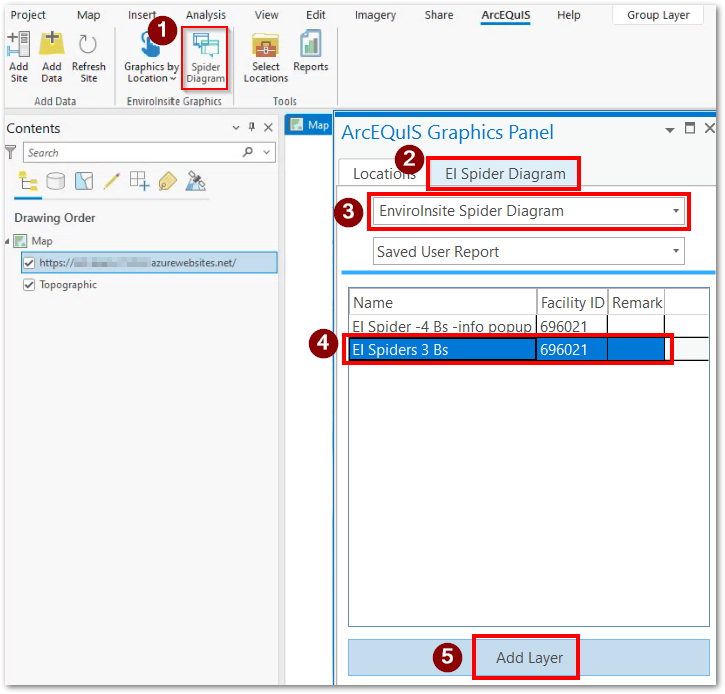
Task: Open the Share ribbon tab
Action: pyautogui.click(x=439, y=15)
